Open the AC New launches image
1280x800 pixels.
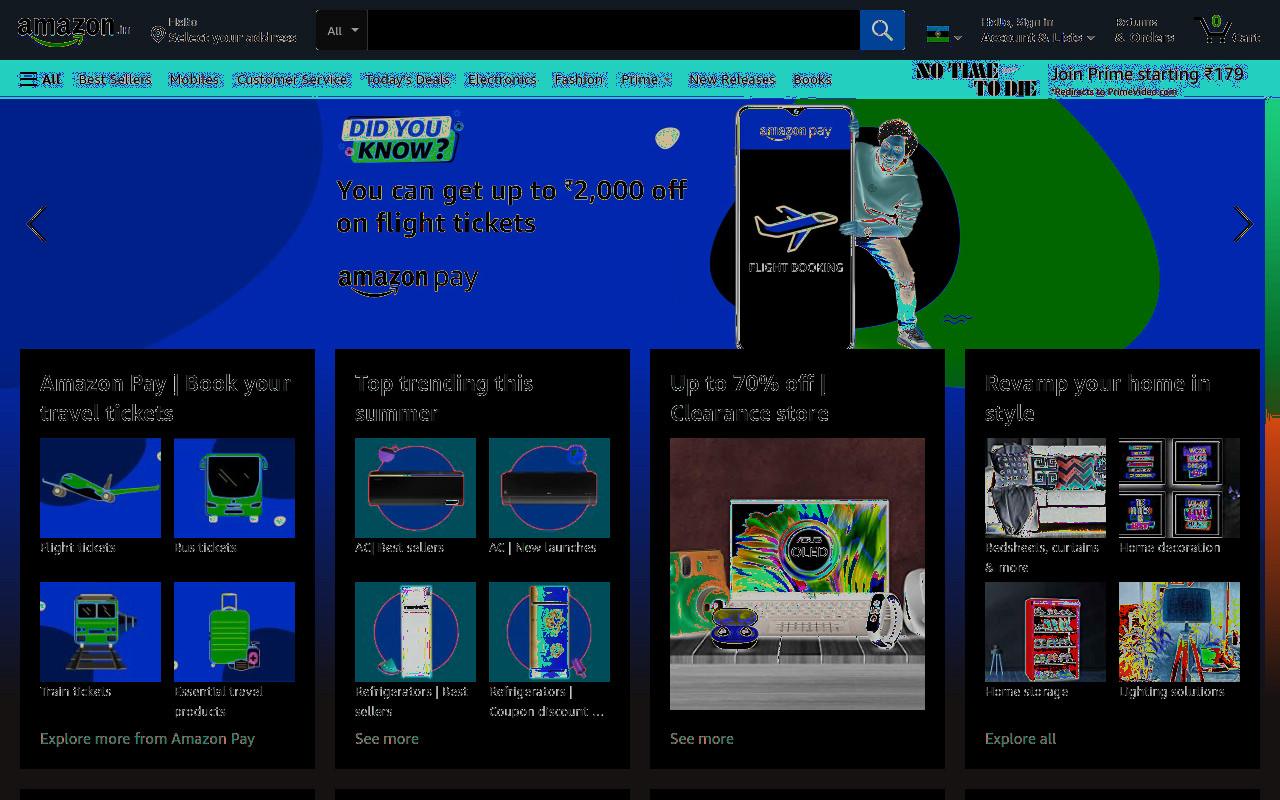point(549,488)
